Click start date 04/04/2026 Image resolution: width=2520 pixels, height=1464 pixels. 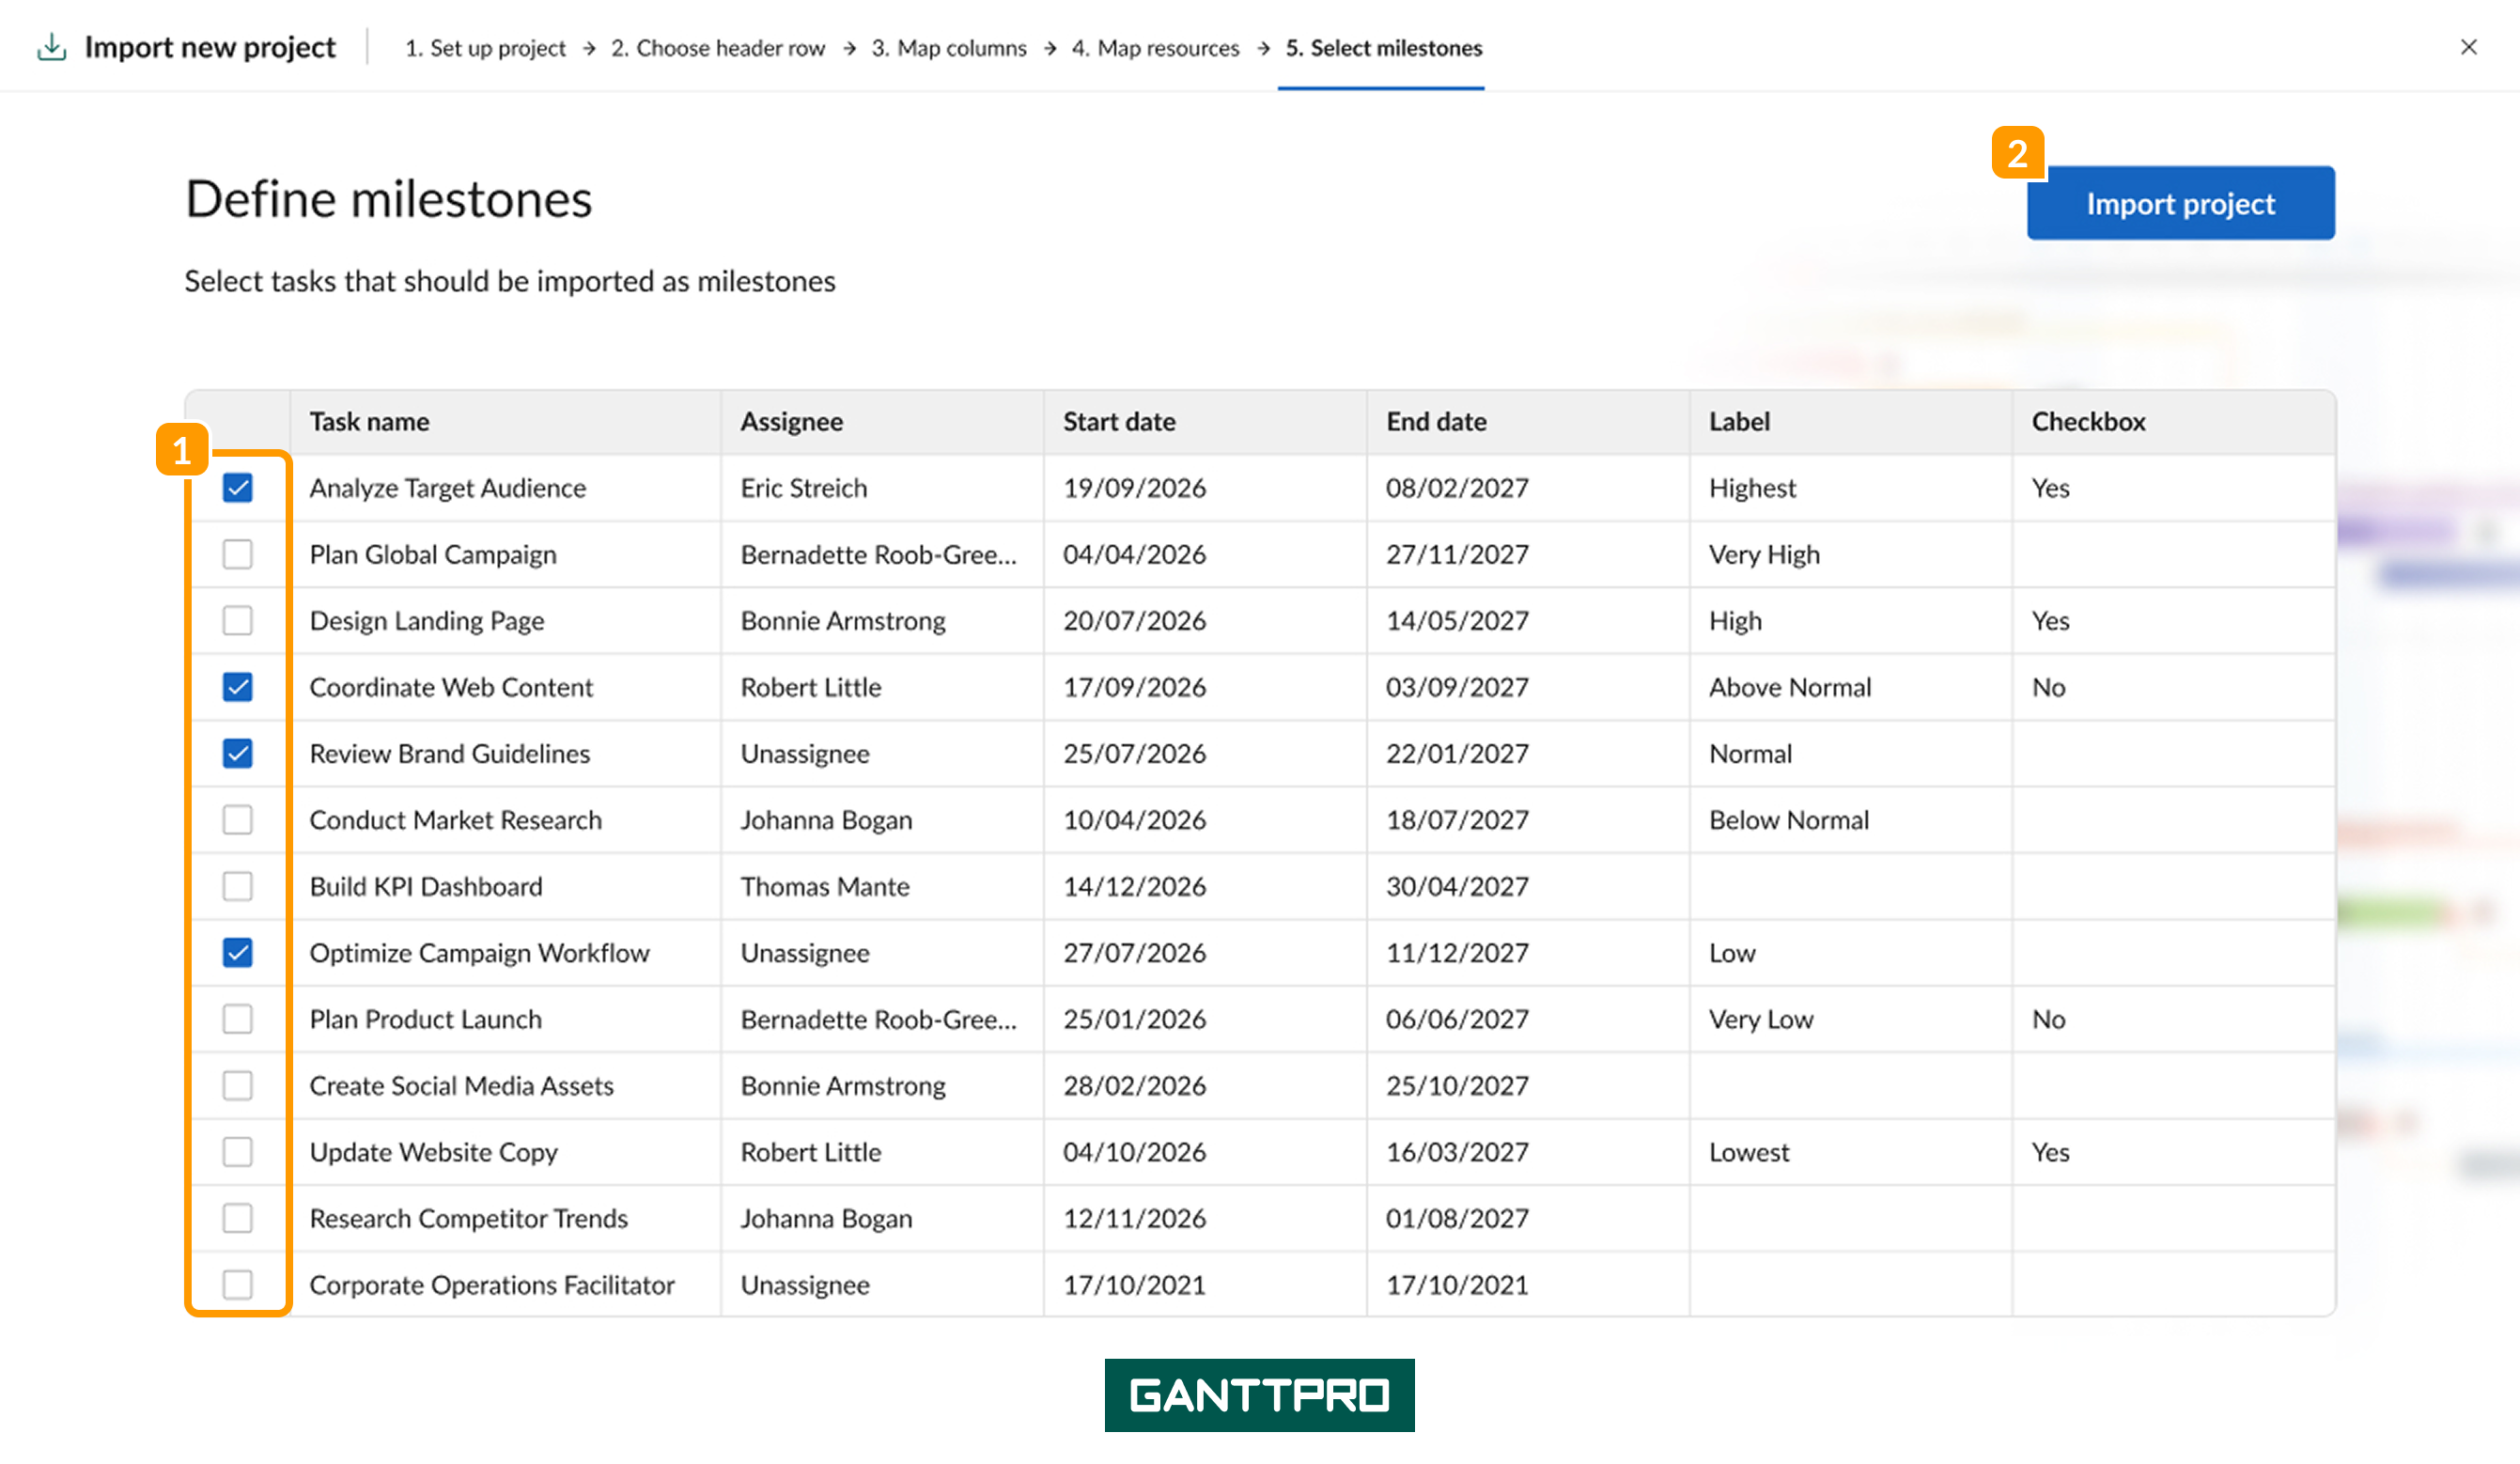pyautogui.click(x=1134, y=554)
